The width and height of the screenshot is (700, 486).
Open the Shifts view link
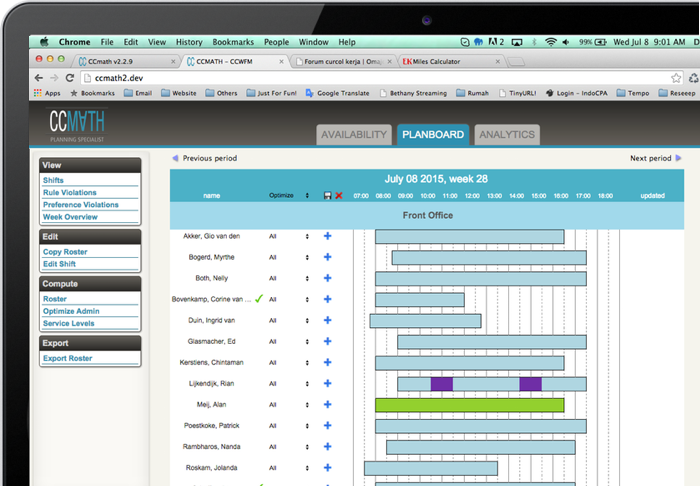[53, 180]
